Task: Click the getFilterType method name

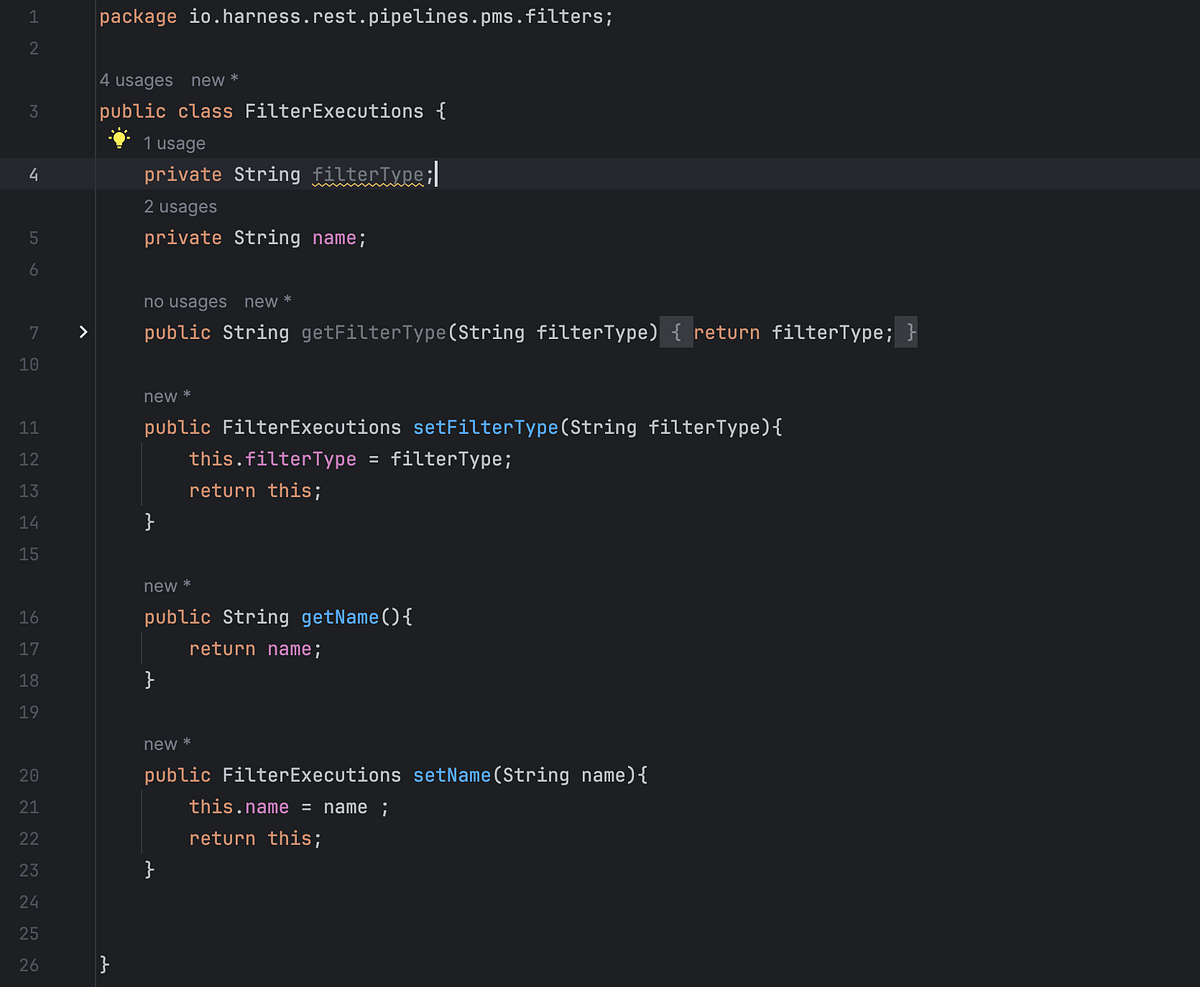Action: tap(373, 332)
